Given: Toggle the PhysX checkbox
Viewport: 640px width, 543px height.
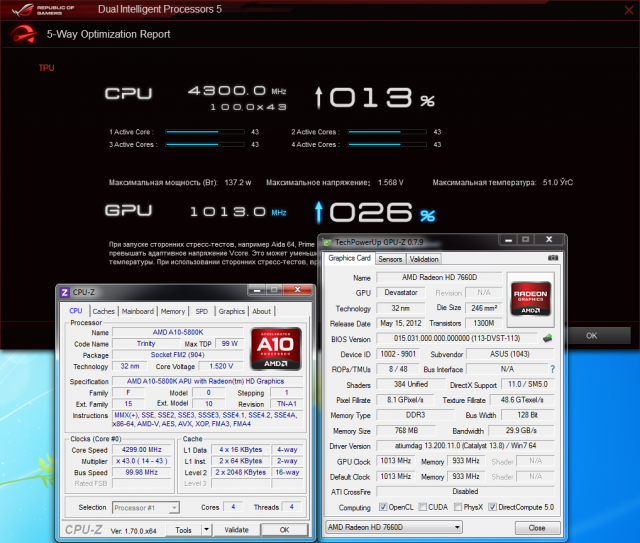Looking at the screenshot, I should click(x=458, y=507).
